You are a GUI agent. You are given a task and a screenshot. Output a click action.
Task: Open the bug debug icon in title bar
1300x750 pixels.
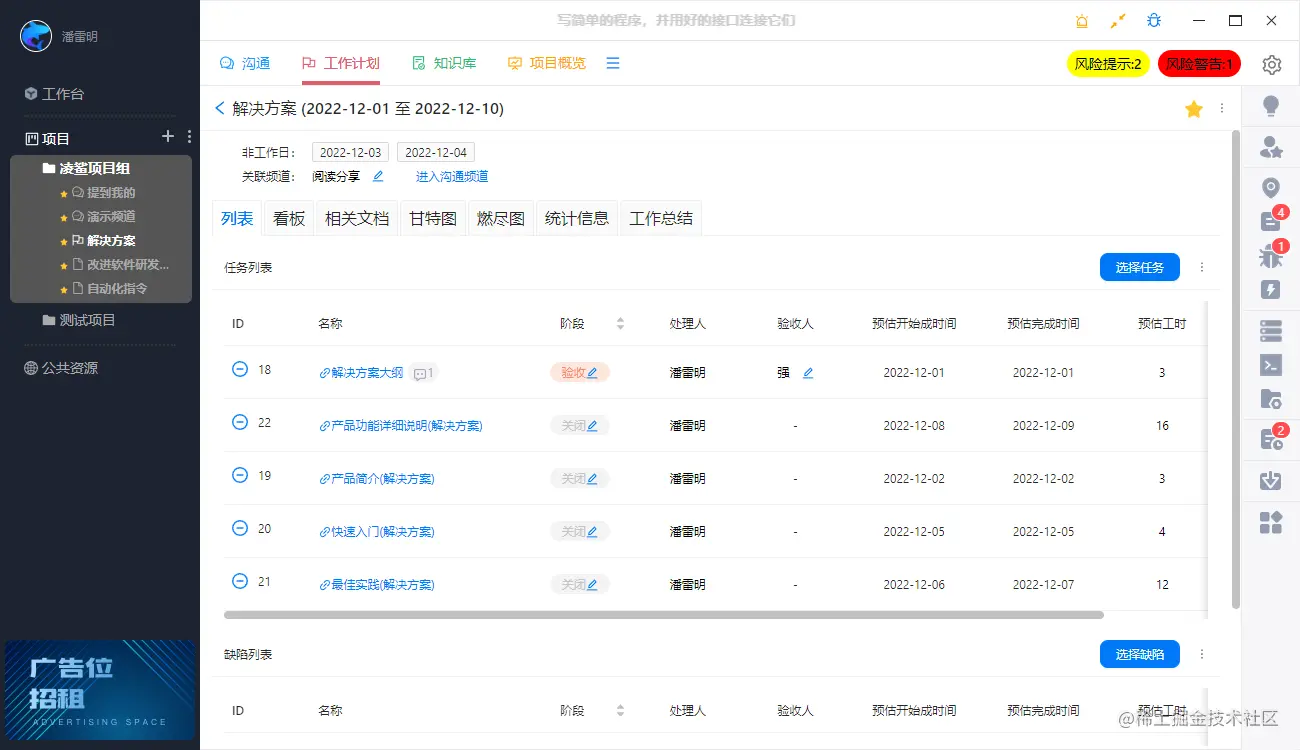1154,21
